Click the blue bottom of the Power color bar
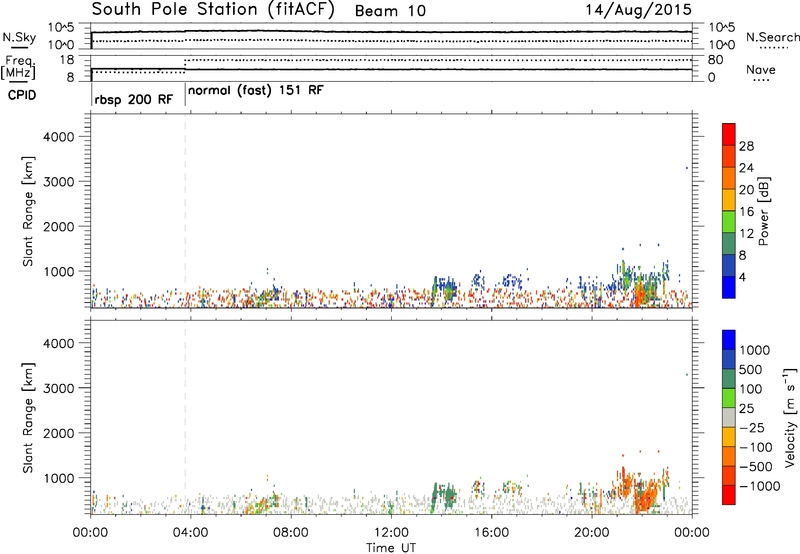 click(x=729, y=287)
